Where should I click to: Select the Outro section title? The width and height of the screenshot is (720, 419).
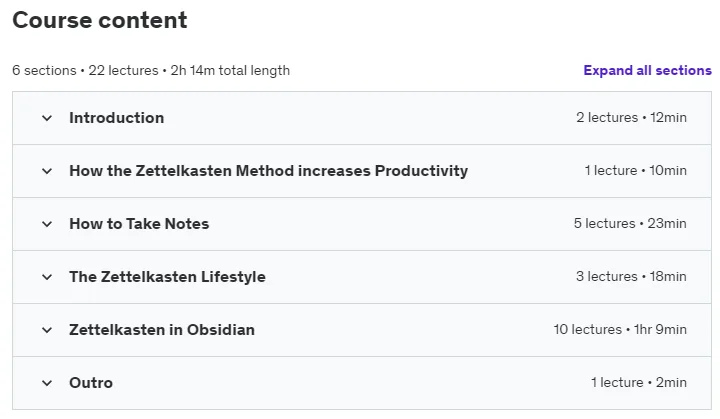91,383
